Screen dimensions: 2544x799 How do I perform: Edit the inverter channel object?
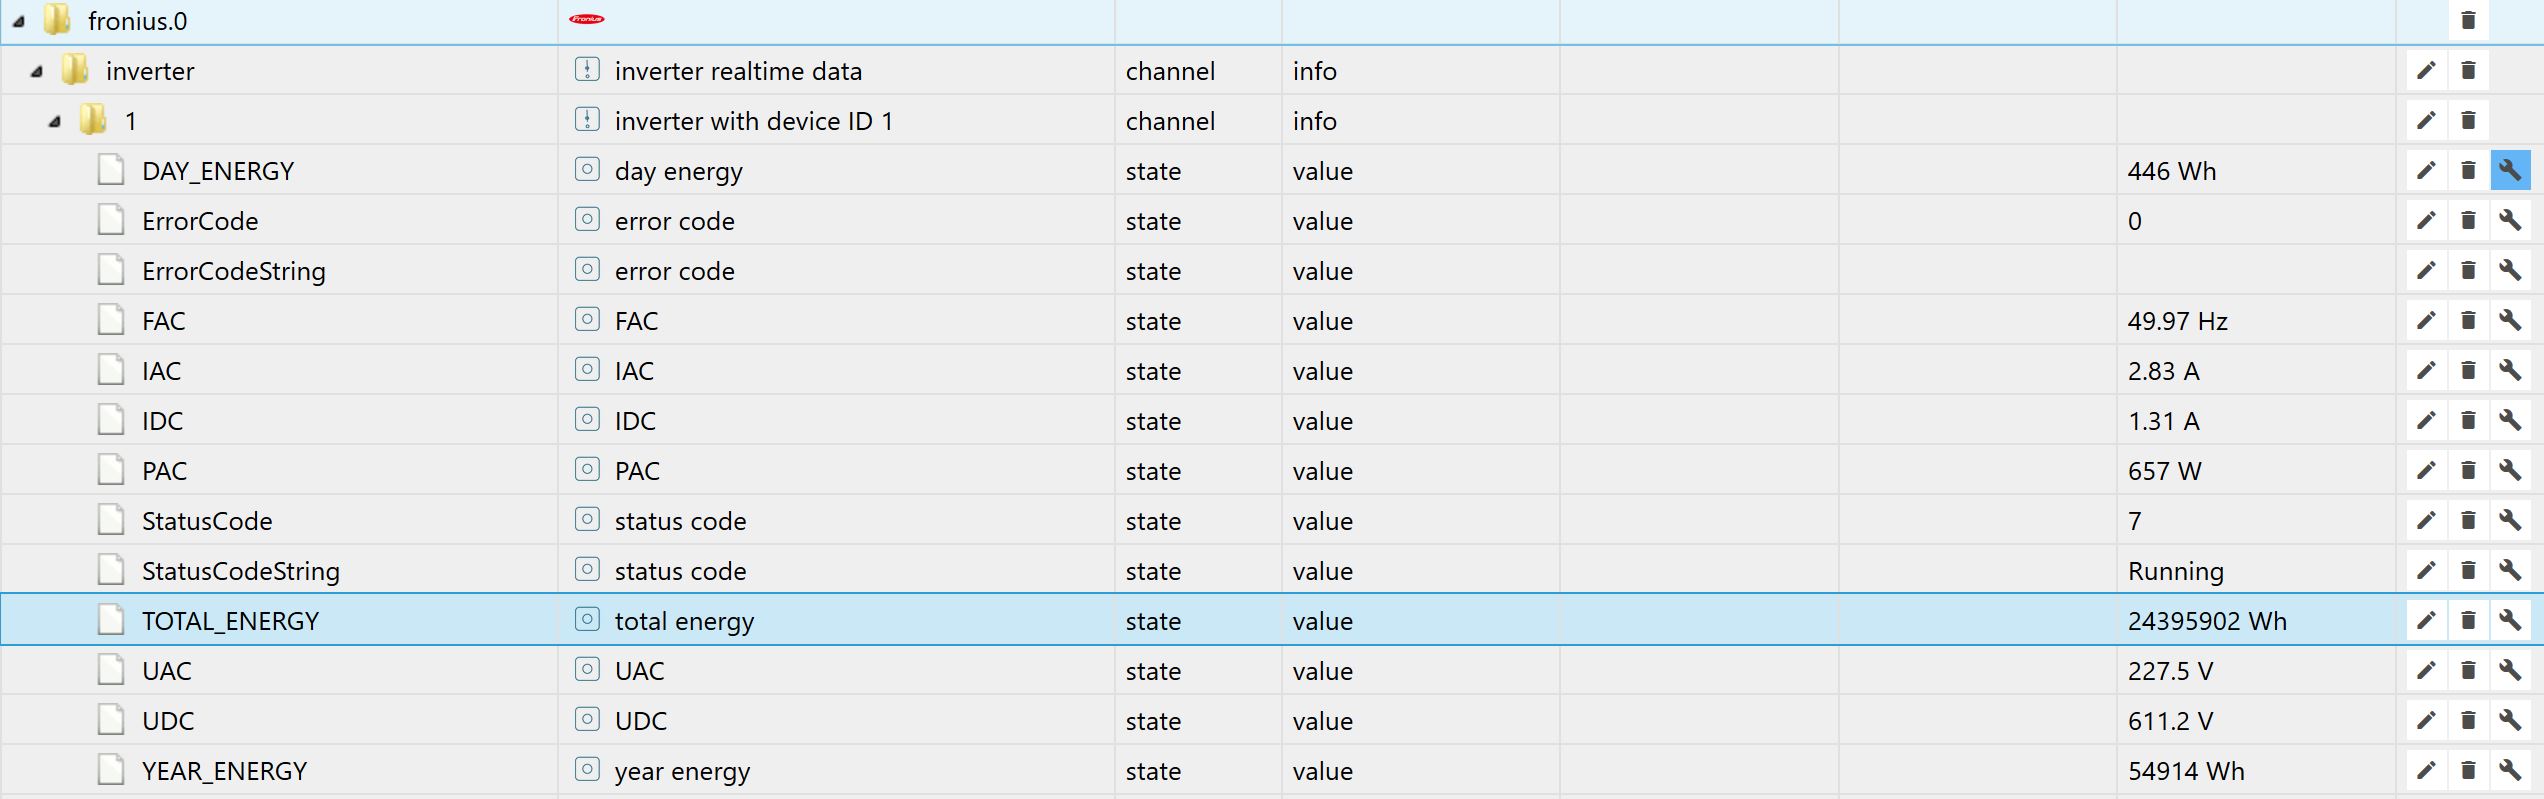(2426, 70)
